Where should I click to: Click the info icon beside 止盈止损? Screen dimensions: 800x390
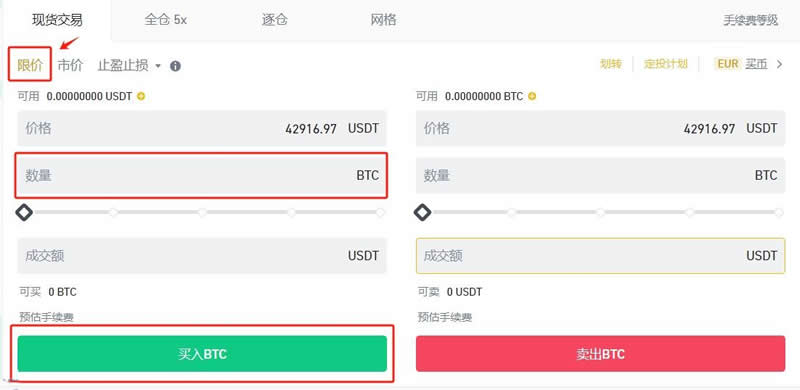click(x=176, y=66)
